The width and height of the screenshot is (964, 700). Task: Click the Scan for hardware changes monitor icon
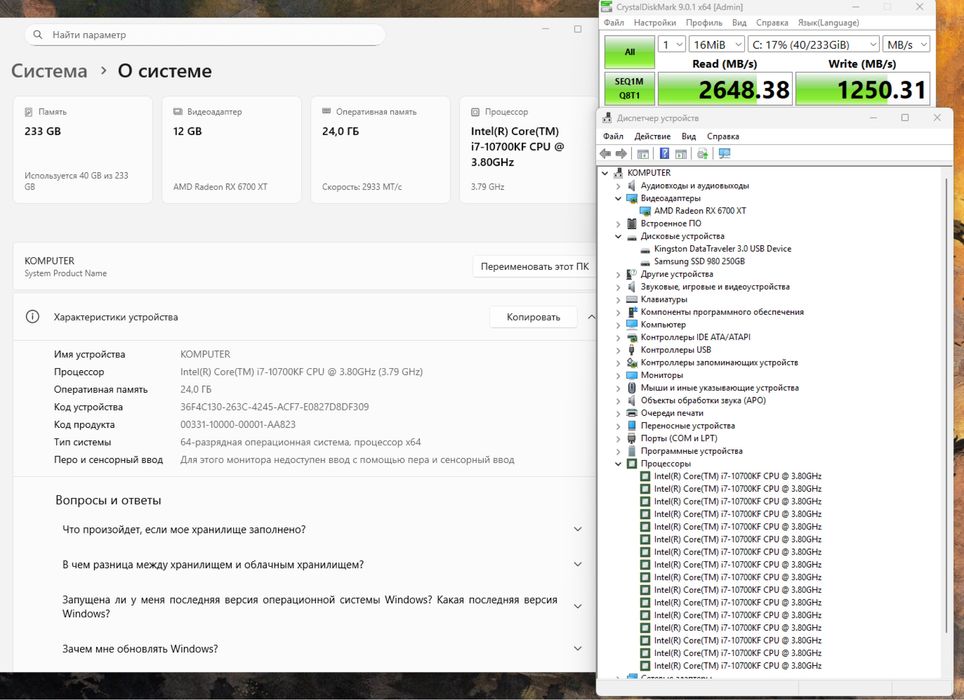pos(724,154)
